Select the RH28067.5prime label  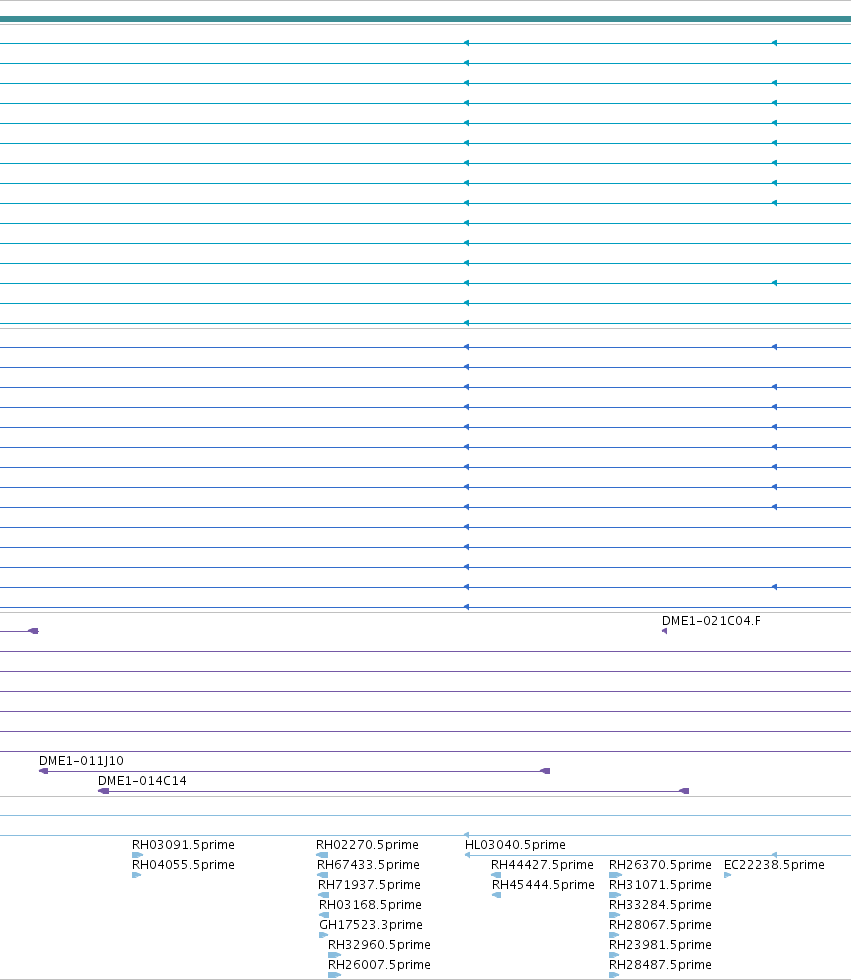tap(660, 924)
